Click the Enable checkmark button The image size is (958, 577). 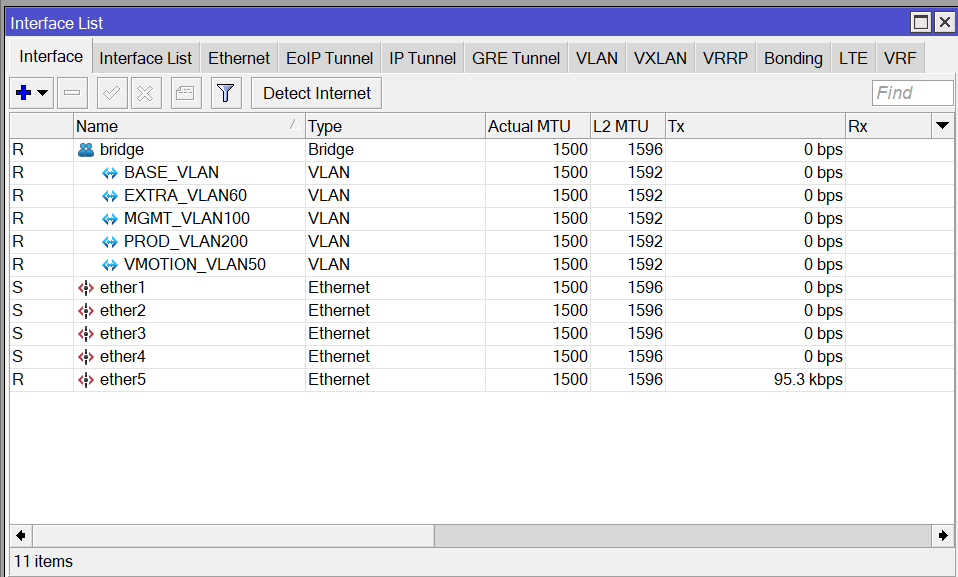click(112, 93)
